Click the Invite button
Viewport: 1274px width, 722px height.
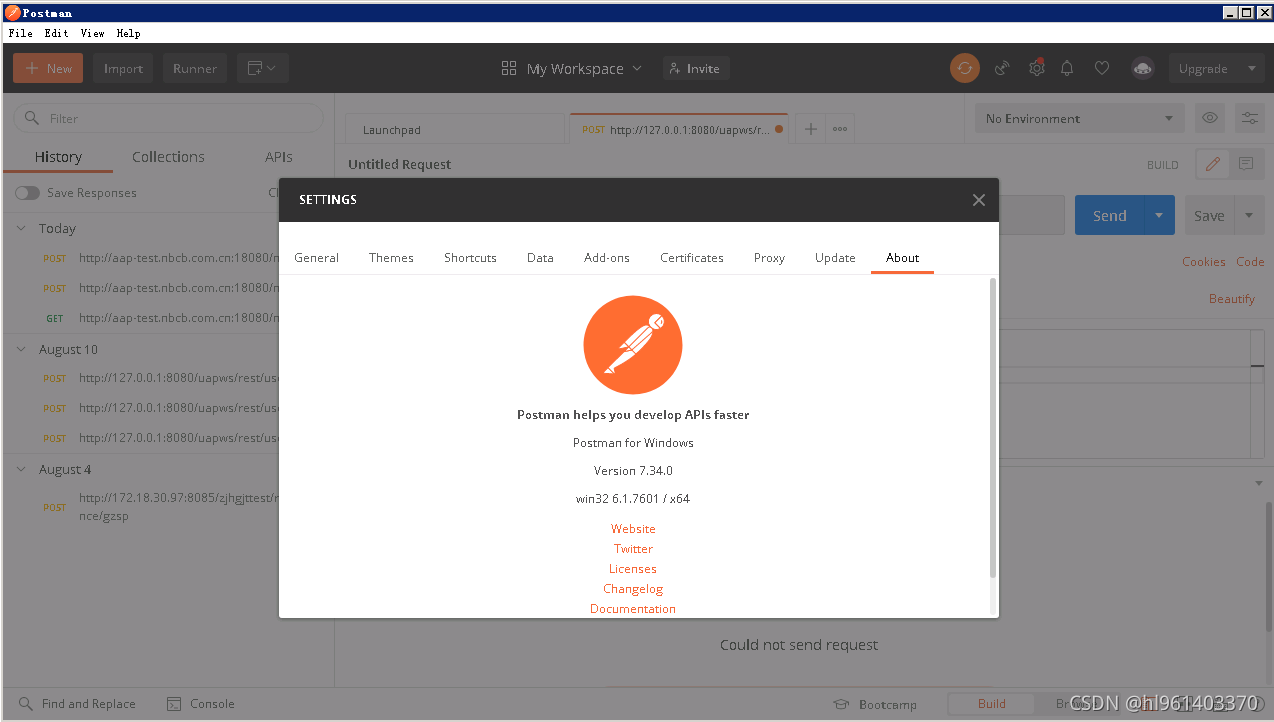[696, 68]
